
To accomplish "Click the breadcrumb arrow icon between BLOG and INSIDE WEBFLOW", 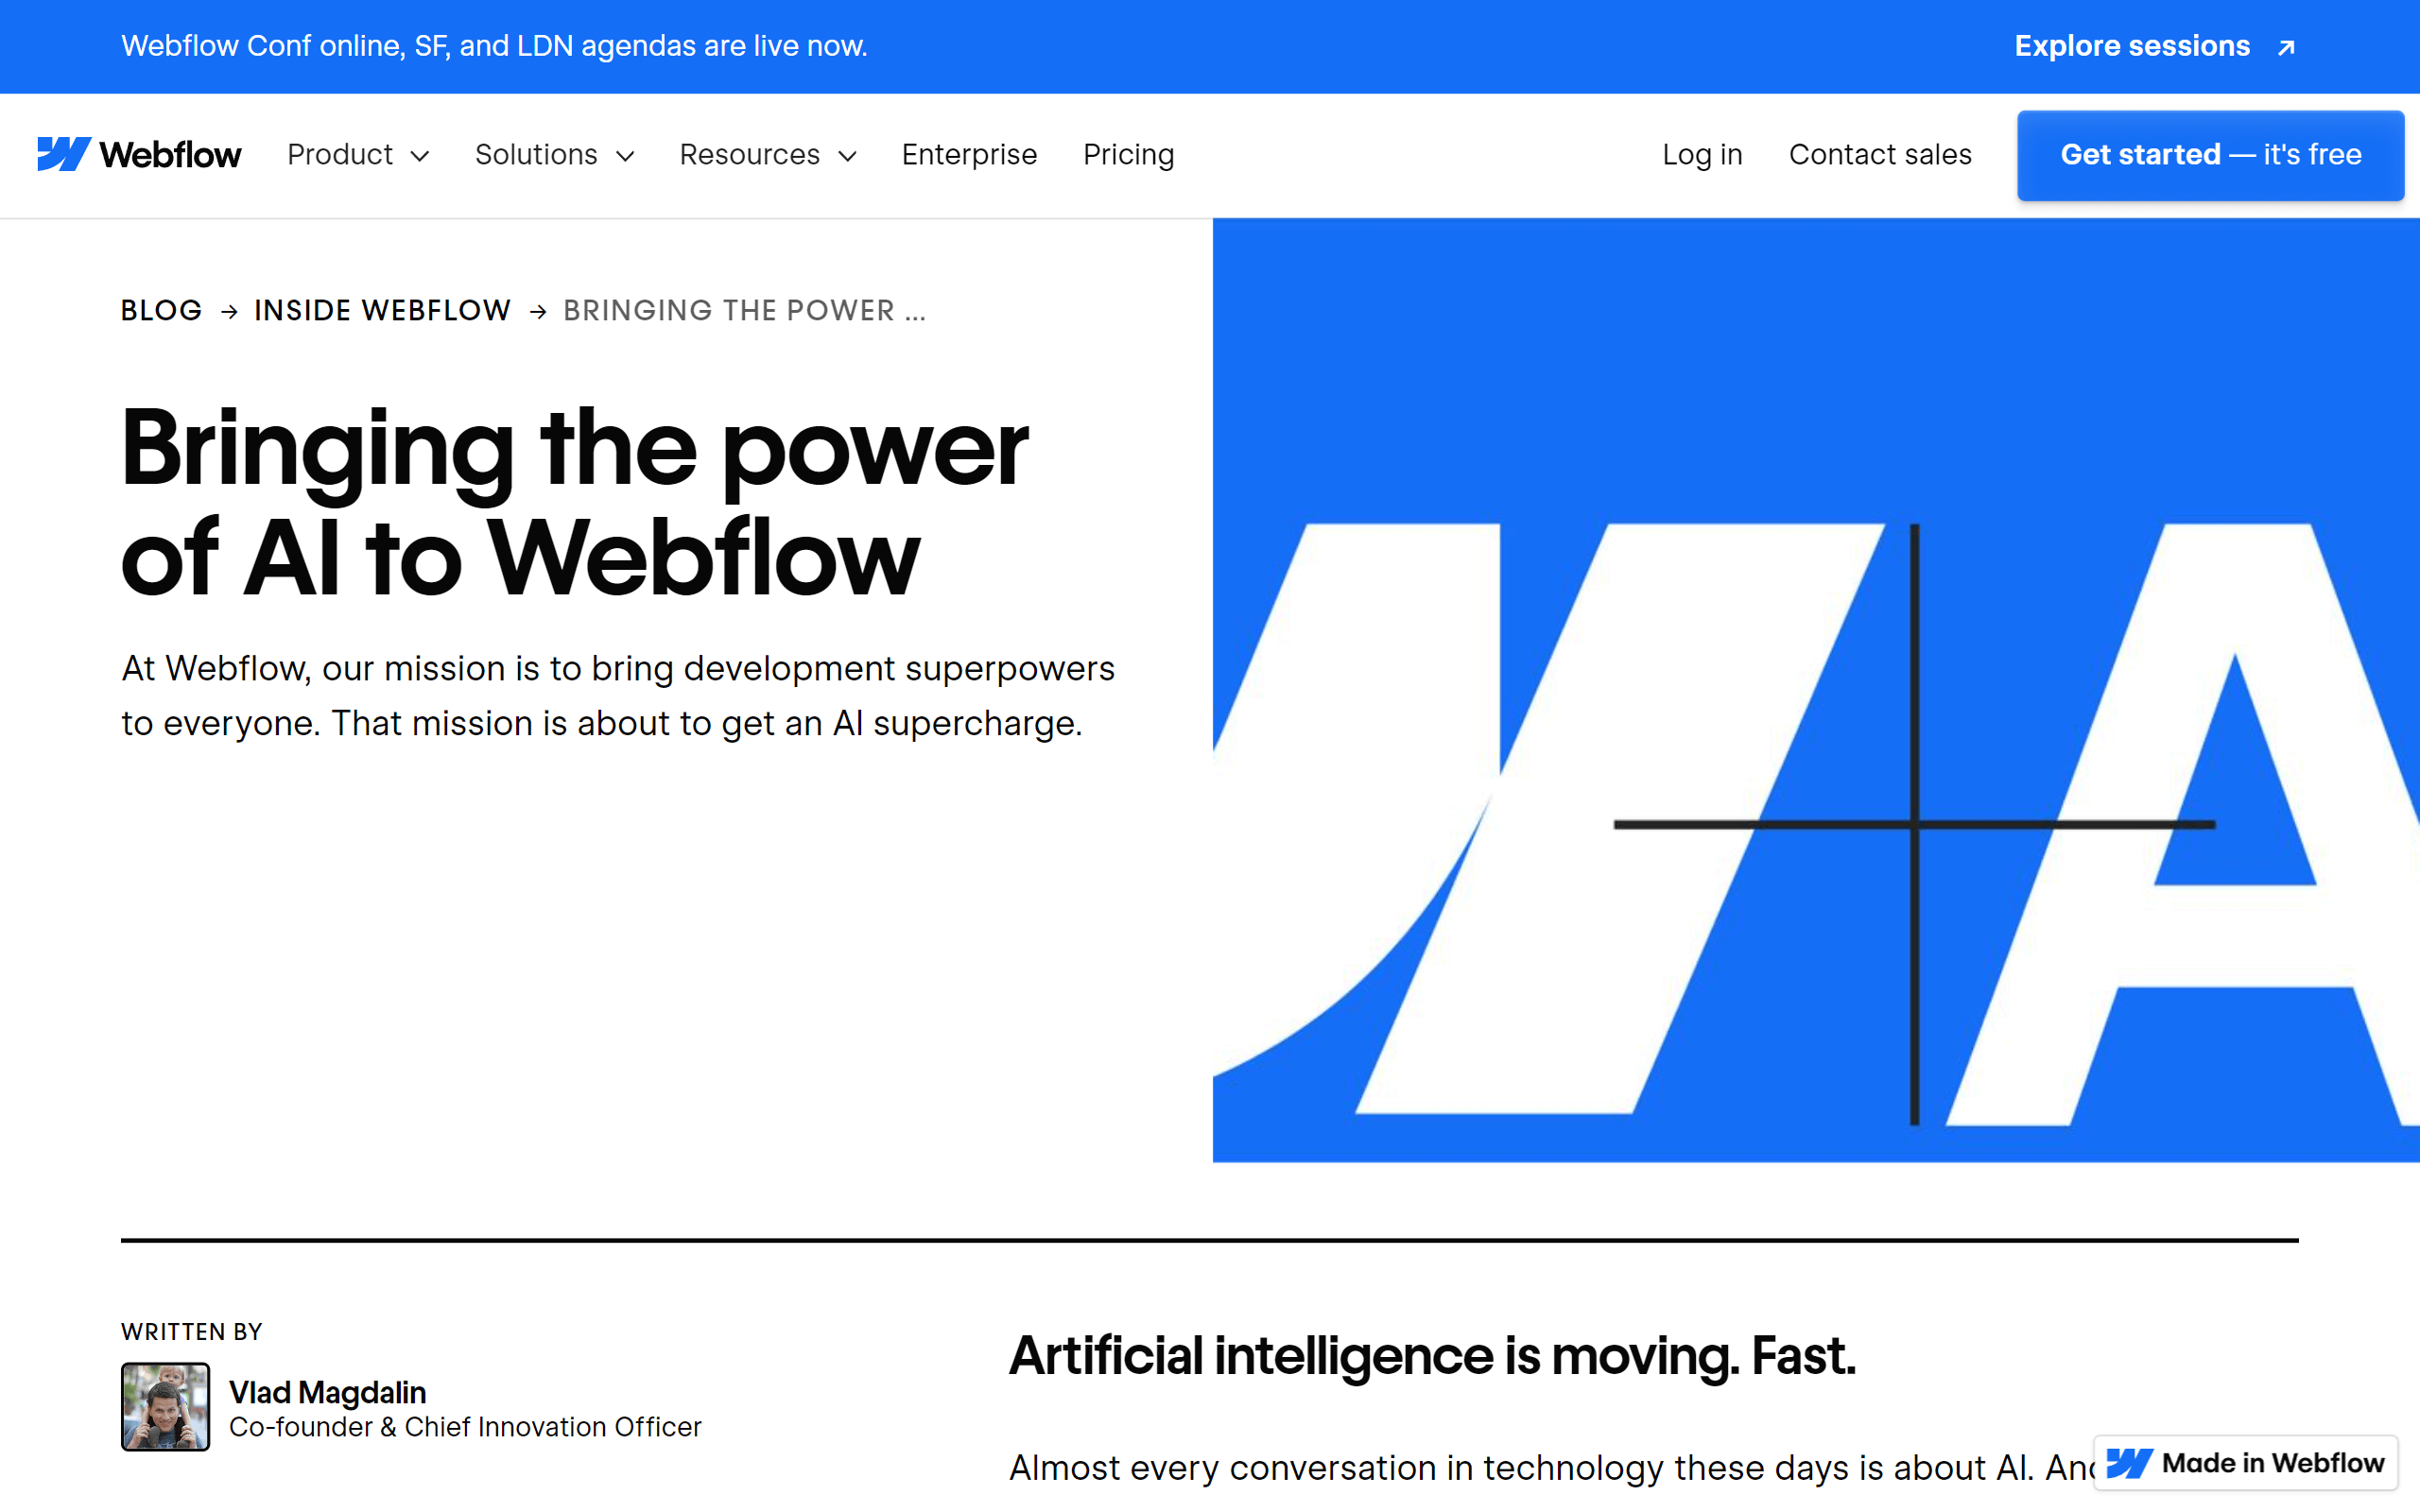I will pos(228,312).
